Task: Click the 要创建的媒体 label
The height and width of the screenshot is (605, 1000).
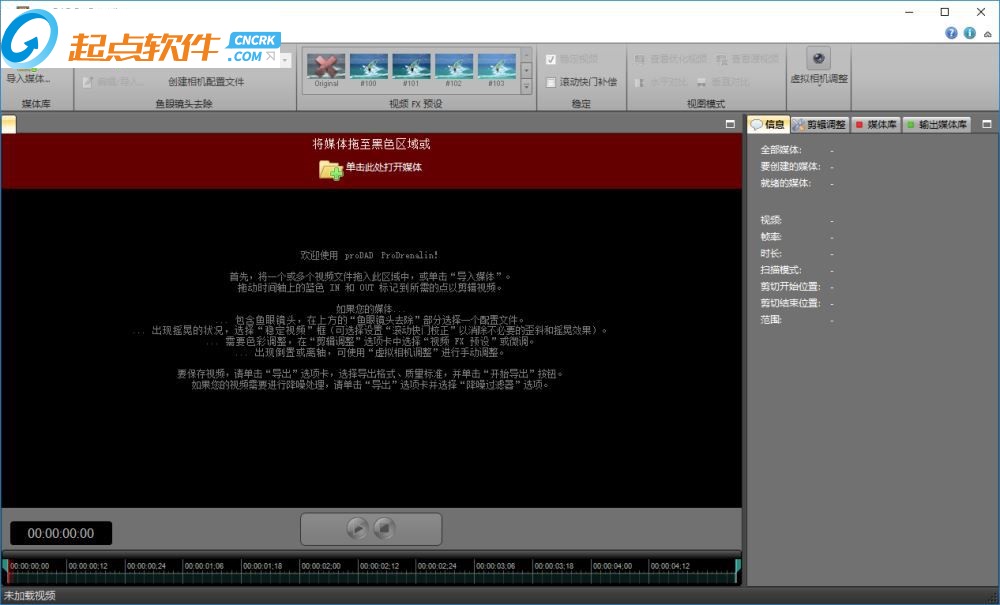Action: (790, 166)
